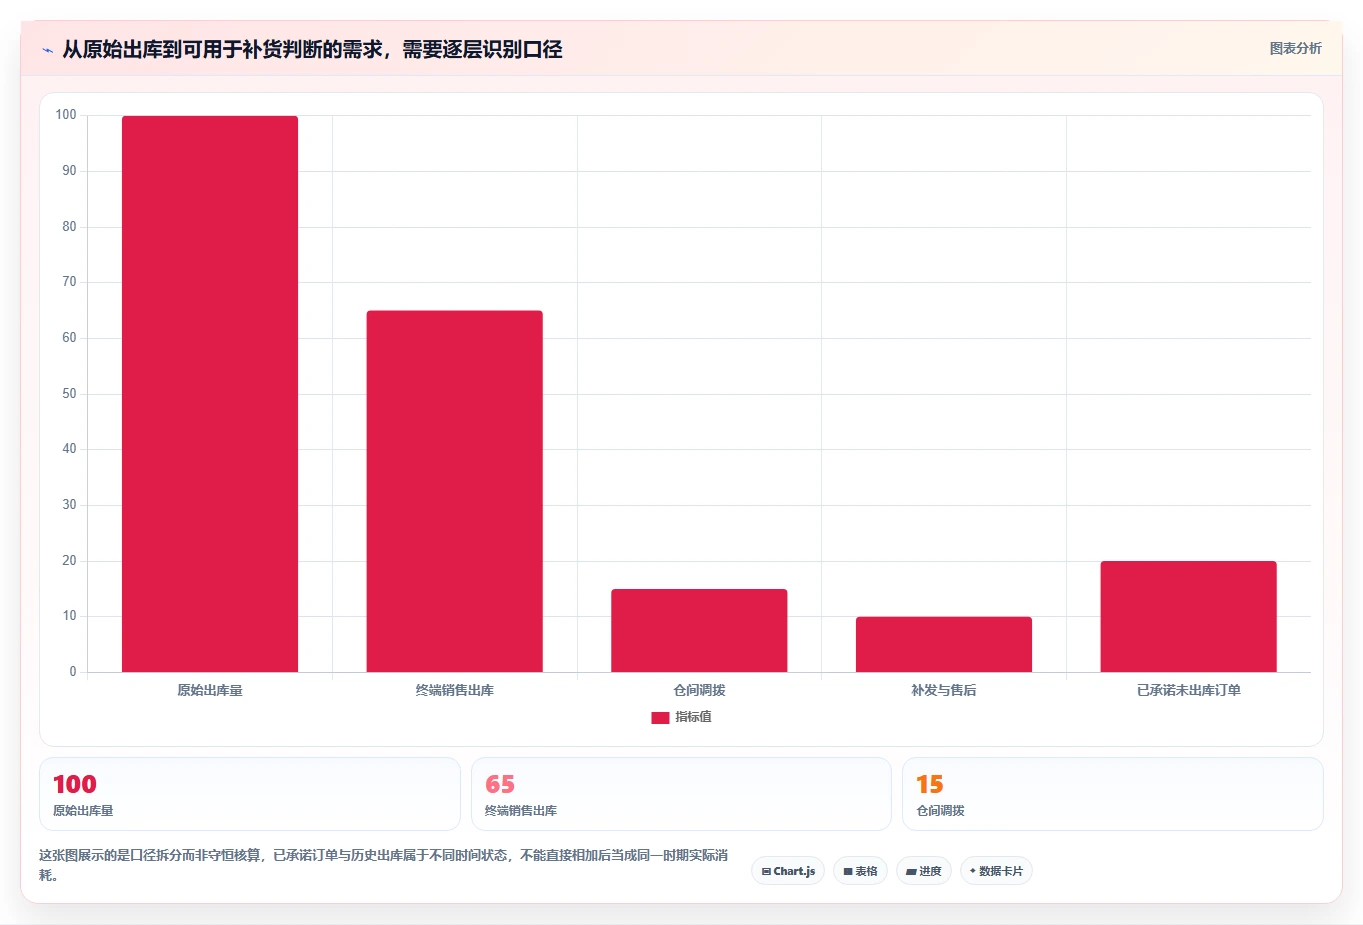Select the Chart.js tag pill
Image resolution: width=1363 pixels, height=925 pixels.
coord(788,871)
